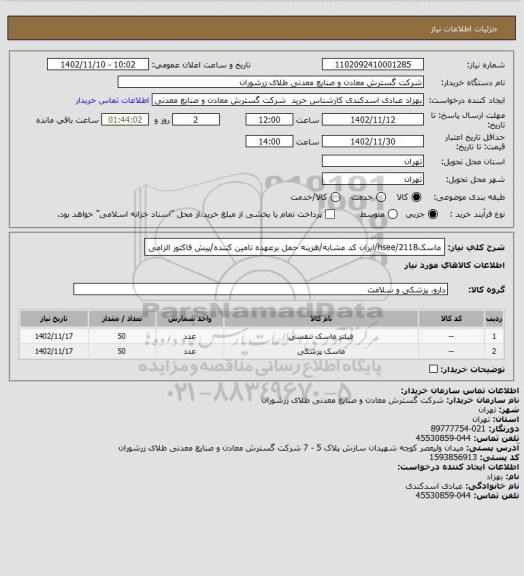Click date 1402/11/17 in the ماسک پزشکی row
The width and height of the screenshot is (524, 576).
pos(54,352)
